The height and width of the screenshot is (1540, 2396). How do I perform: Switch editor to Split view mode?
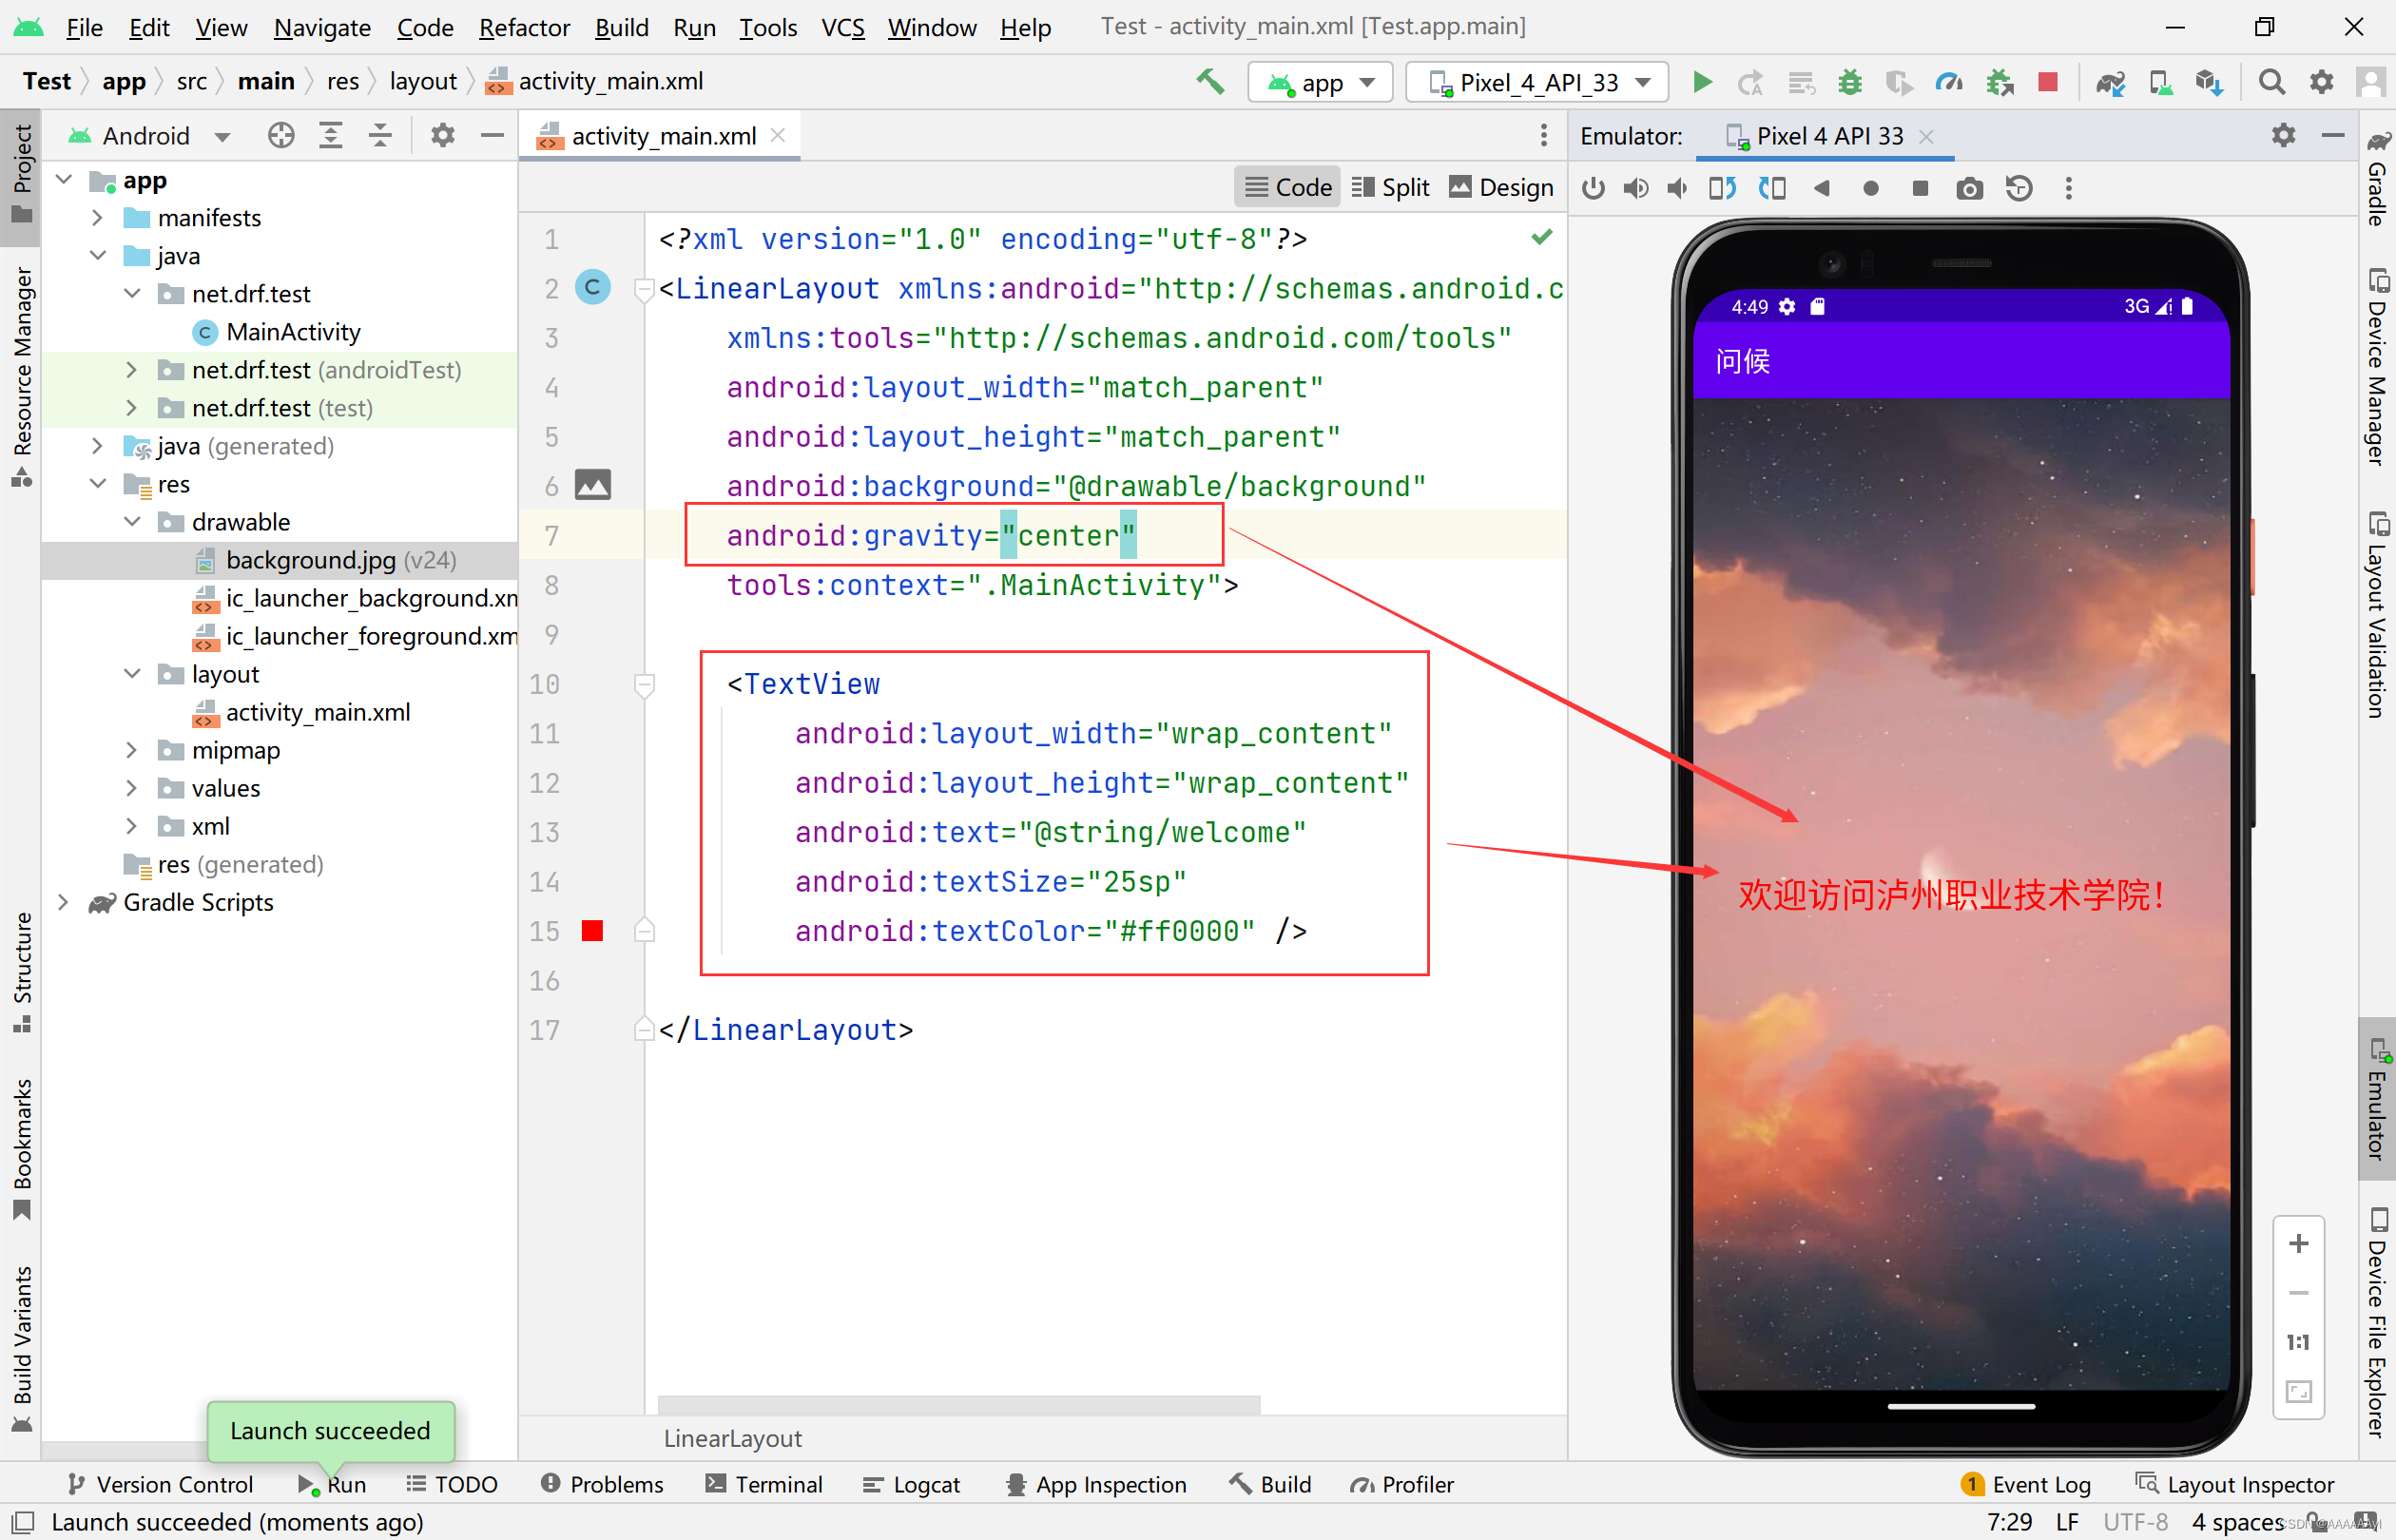coord(1391,187)
